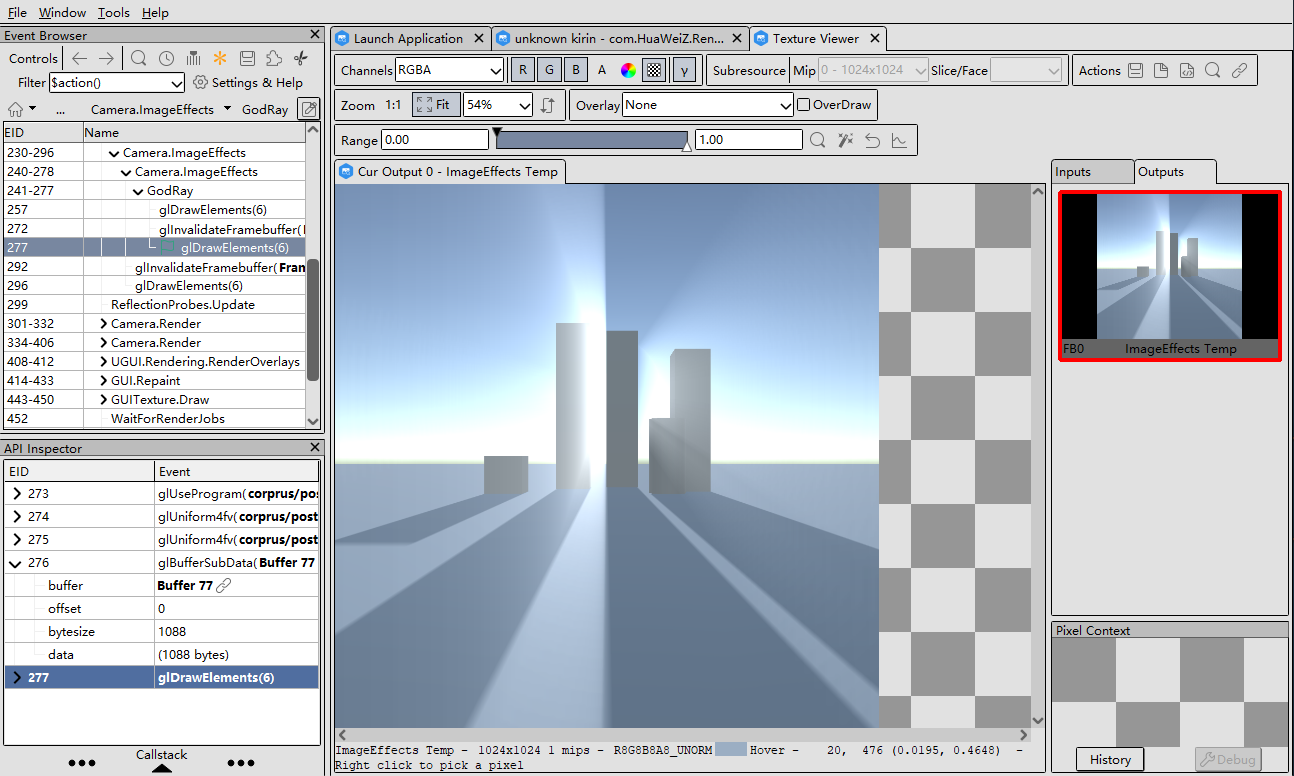Screen dimensions: 1294x776
Task: Toggle the orange asterisk bookmark icon
Action: (220, 58)
